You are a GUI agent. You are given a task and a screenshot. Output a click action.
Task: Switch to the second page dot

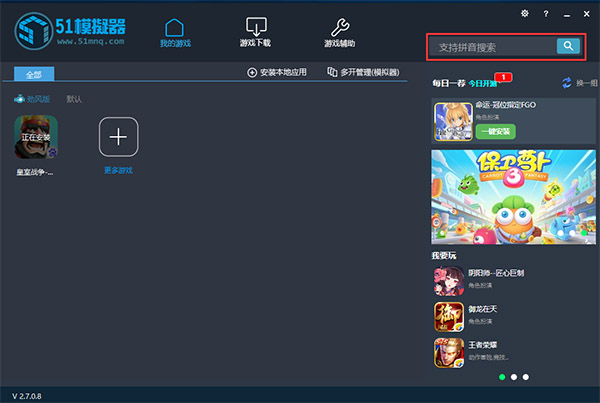point(514,377)
